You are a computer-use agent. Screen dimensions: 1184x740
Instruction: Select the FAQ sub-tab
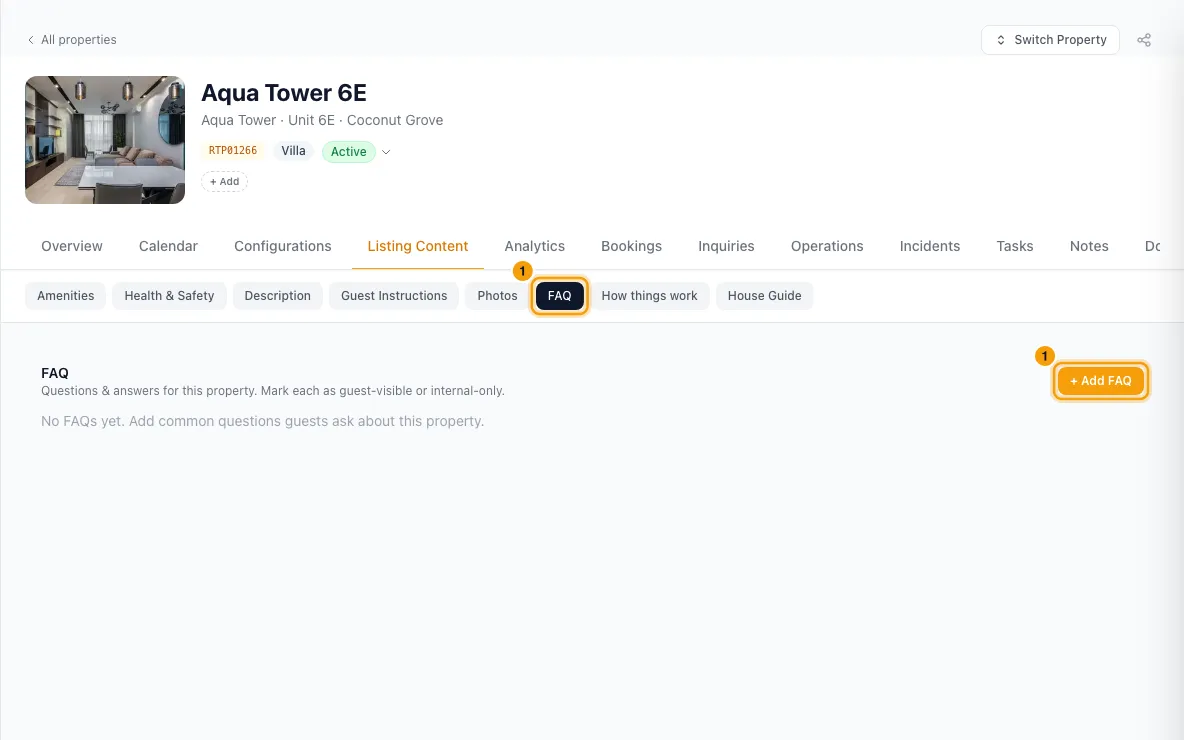pyautogui.click(x=560, y=296)
